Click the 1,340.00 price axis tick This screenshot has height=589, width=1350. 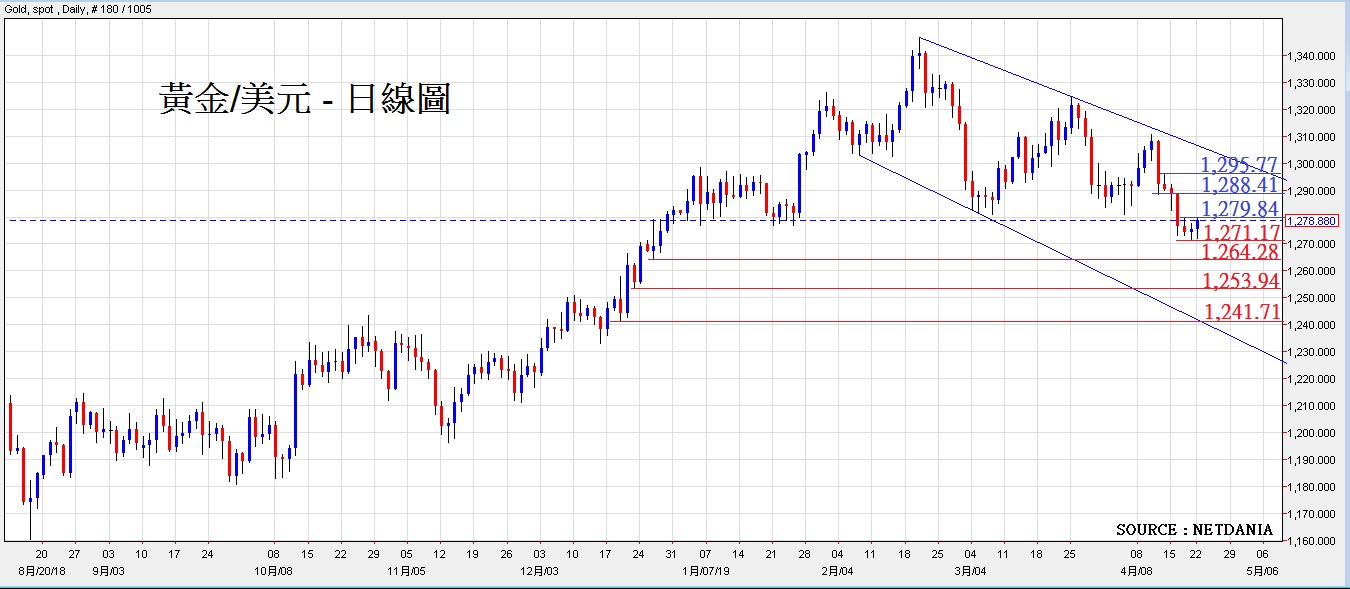click(x=1311, y=56)
